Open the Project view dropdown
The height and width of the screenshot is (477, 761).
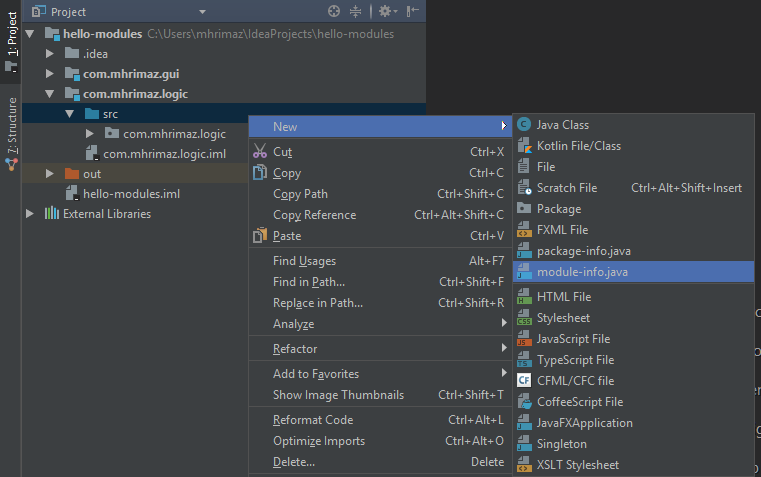tap(202, 12)
